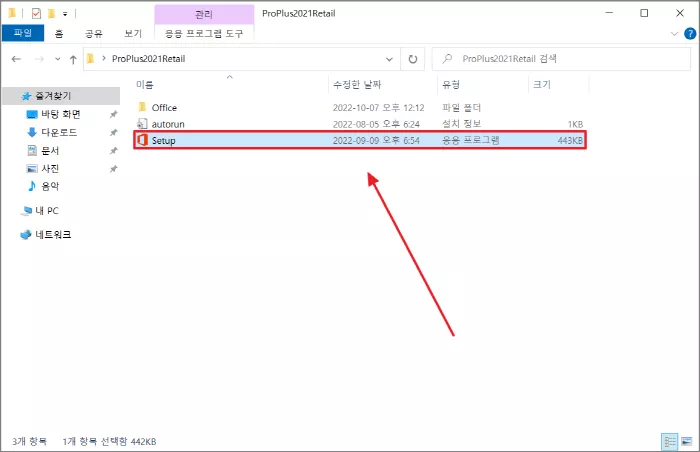The image size is (700, 452).
Task: Open the help question mark icon
Action: click(x=690, y=33)
